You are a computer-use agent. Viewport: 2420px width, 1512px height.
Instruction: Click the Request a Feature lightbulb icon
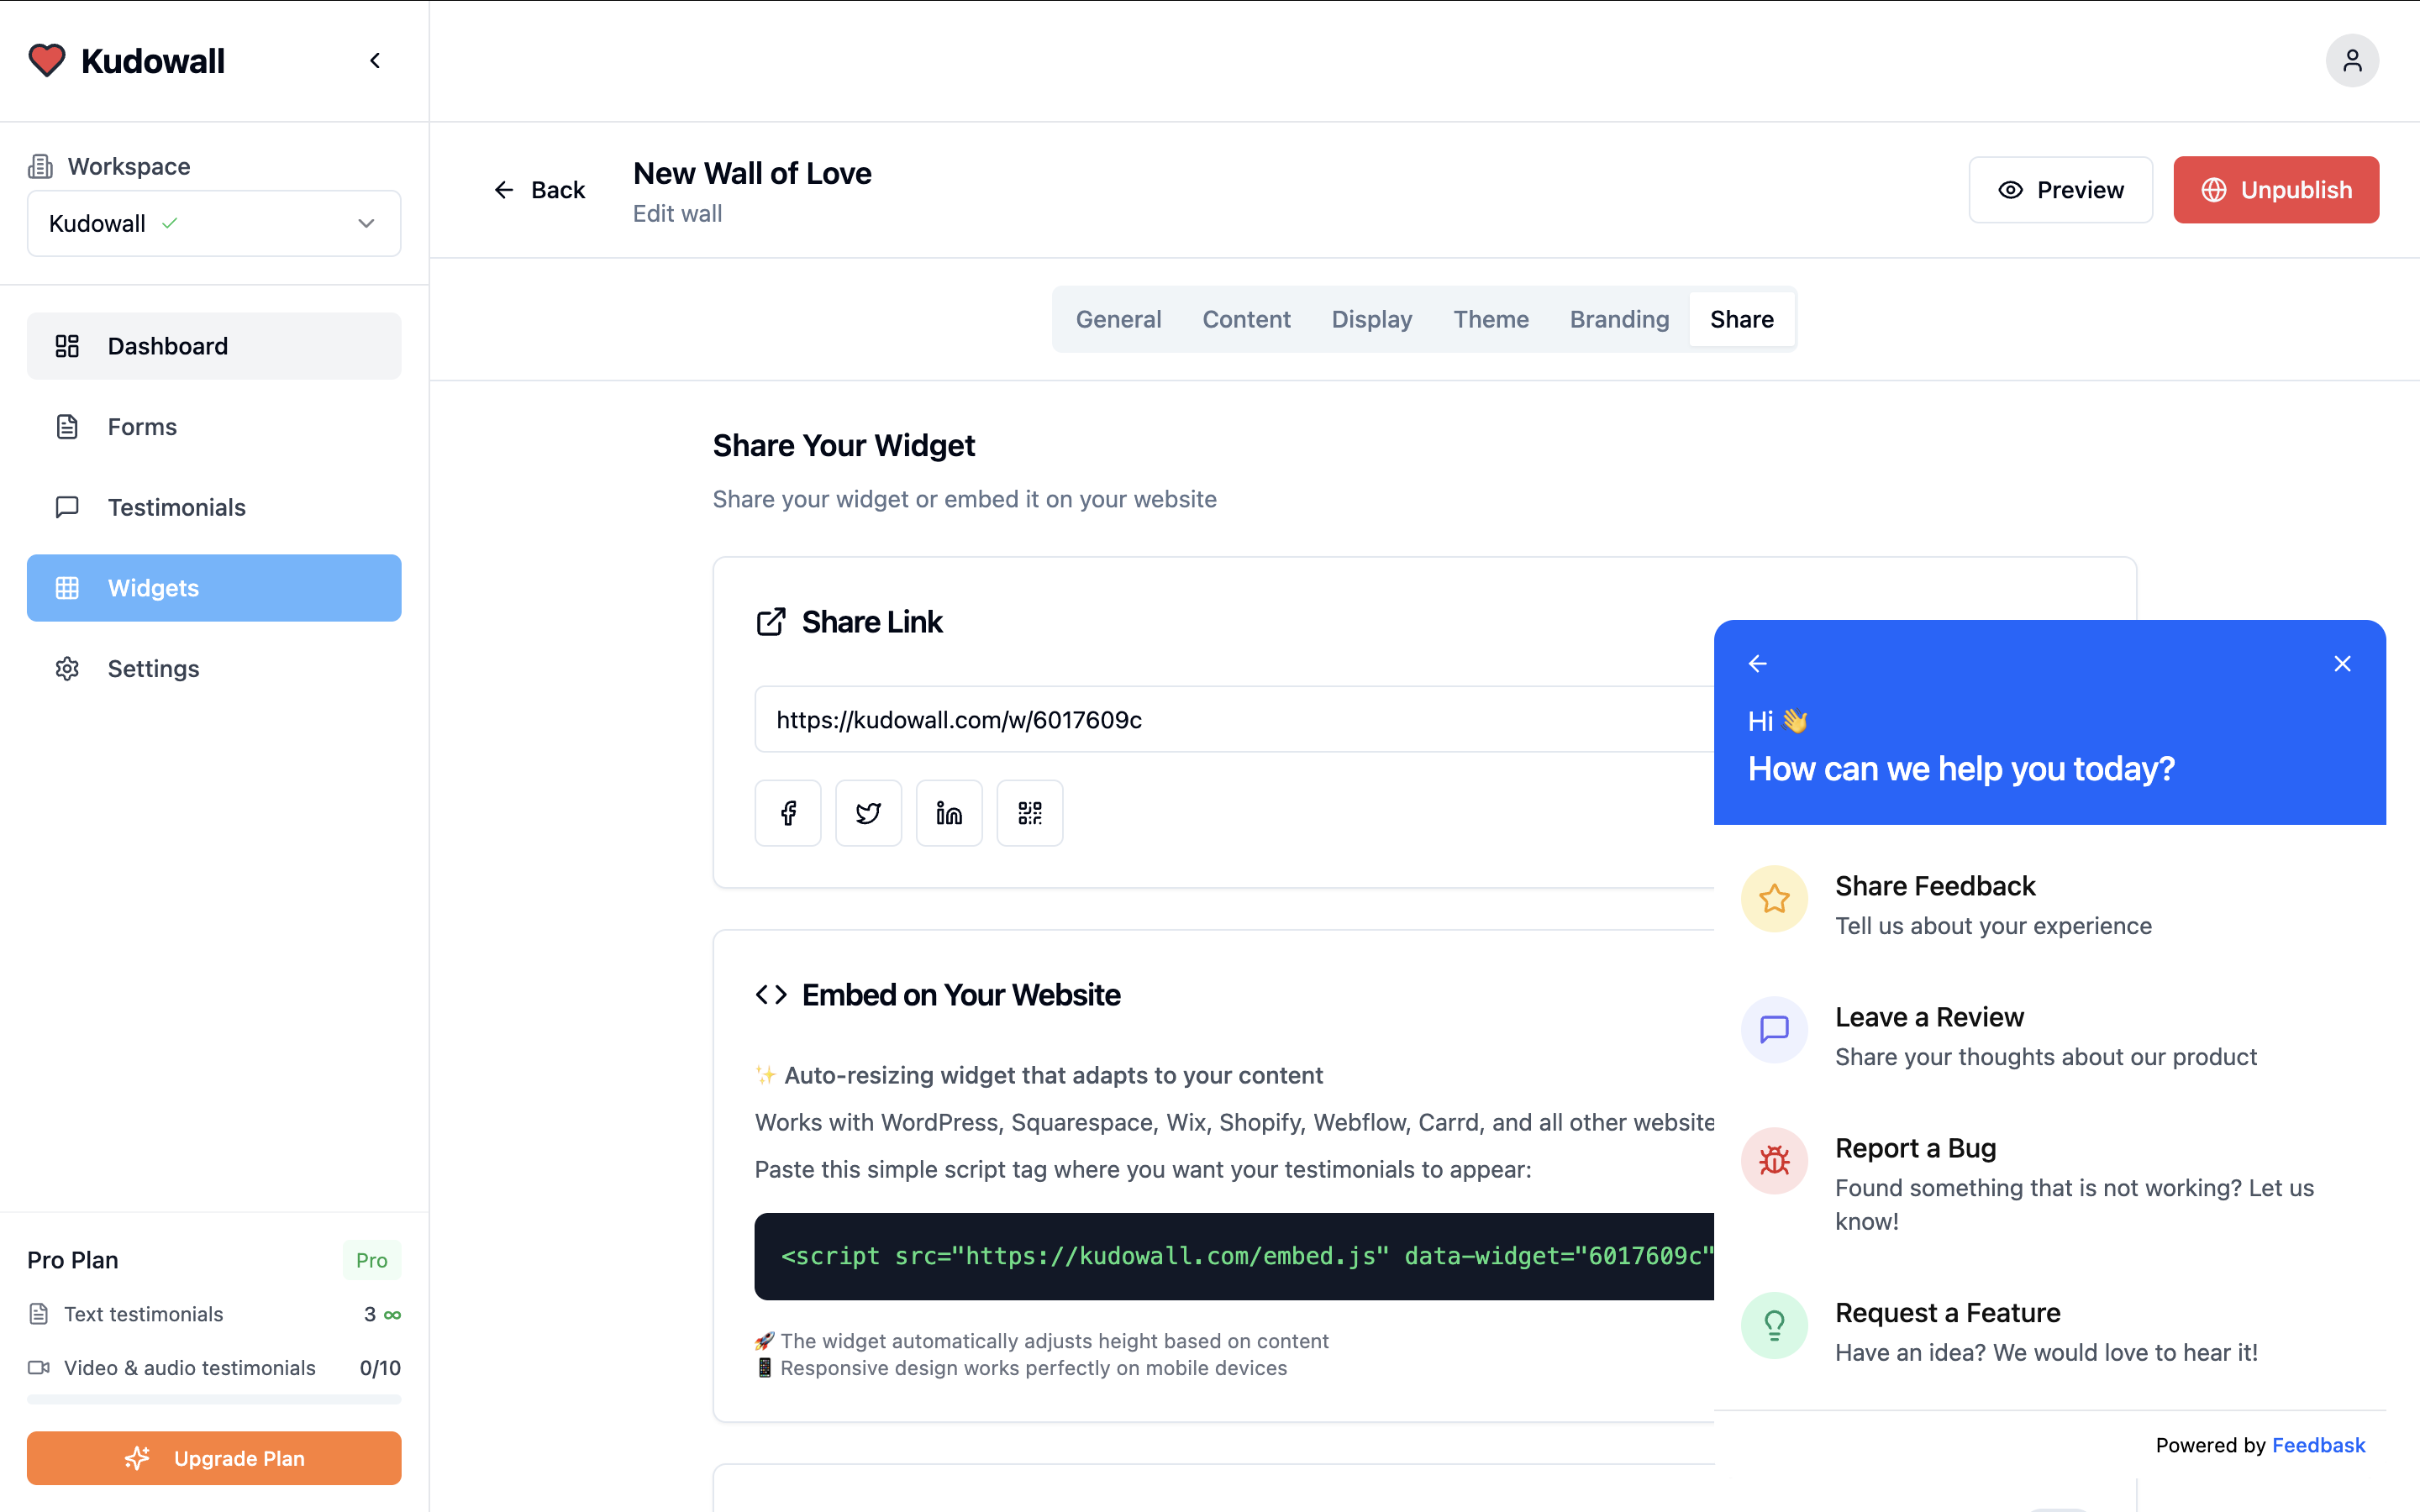tap(1774, 1326)
